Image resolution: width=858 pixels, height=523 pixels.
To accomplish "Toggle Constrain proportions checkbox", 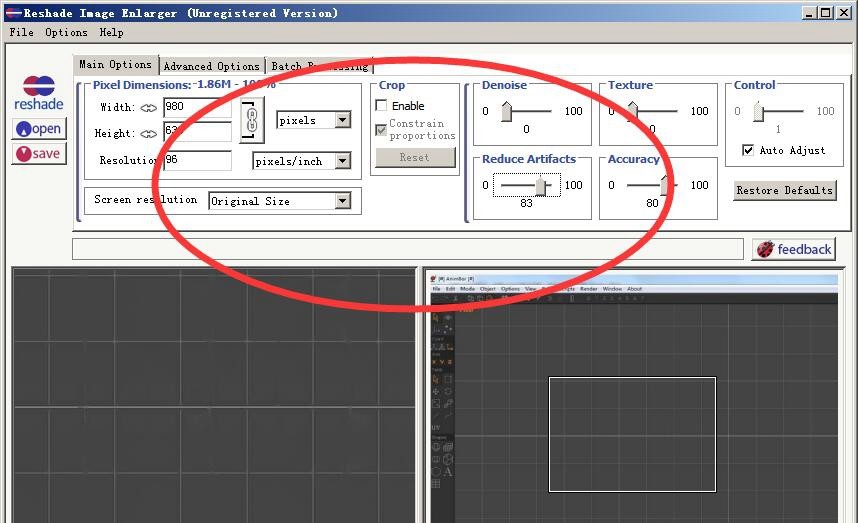I will click(381, 130).
